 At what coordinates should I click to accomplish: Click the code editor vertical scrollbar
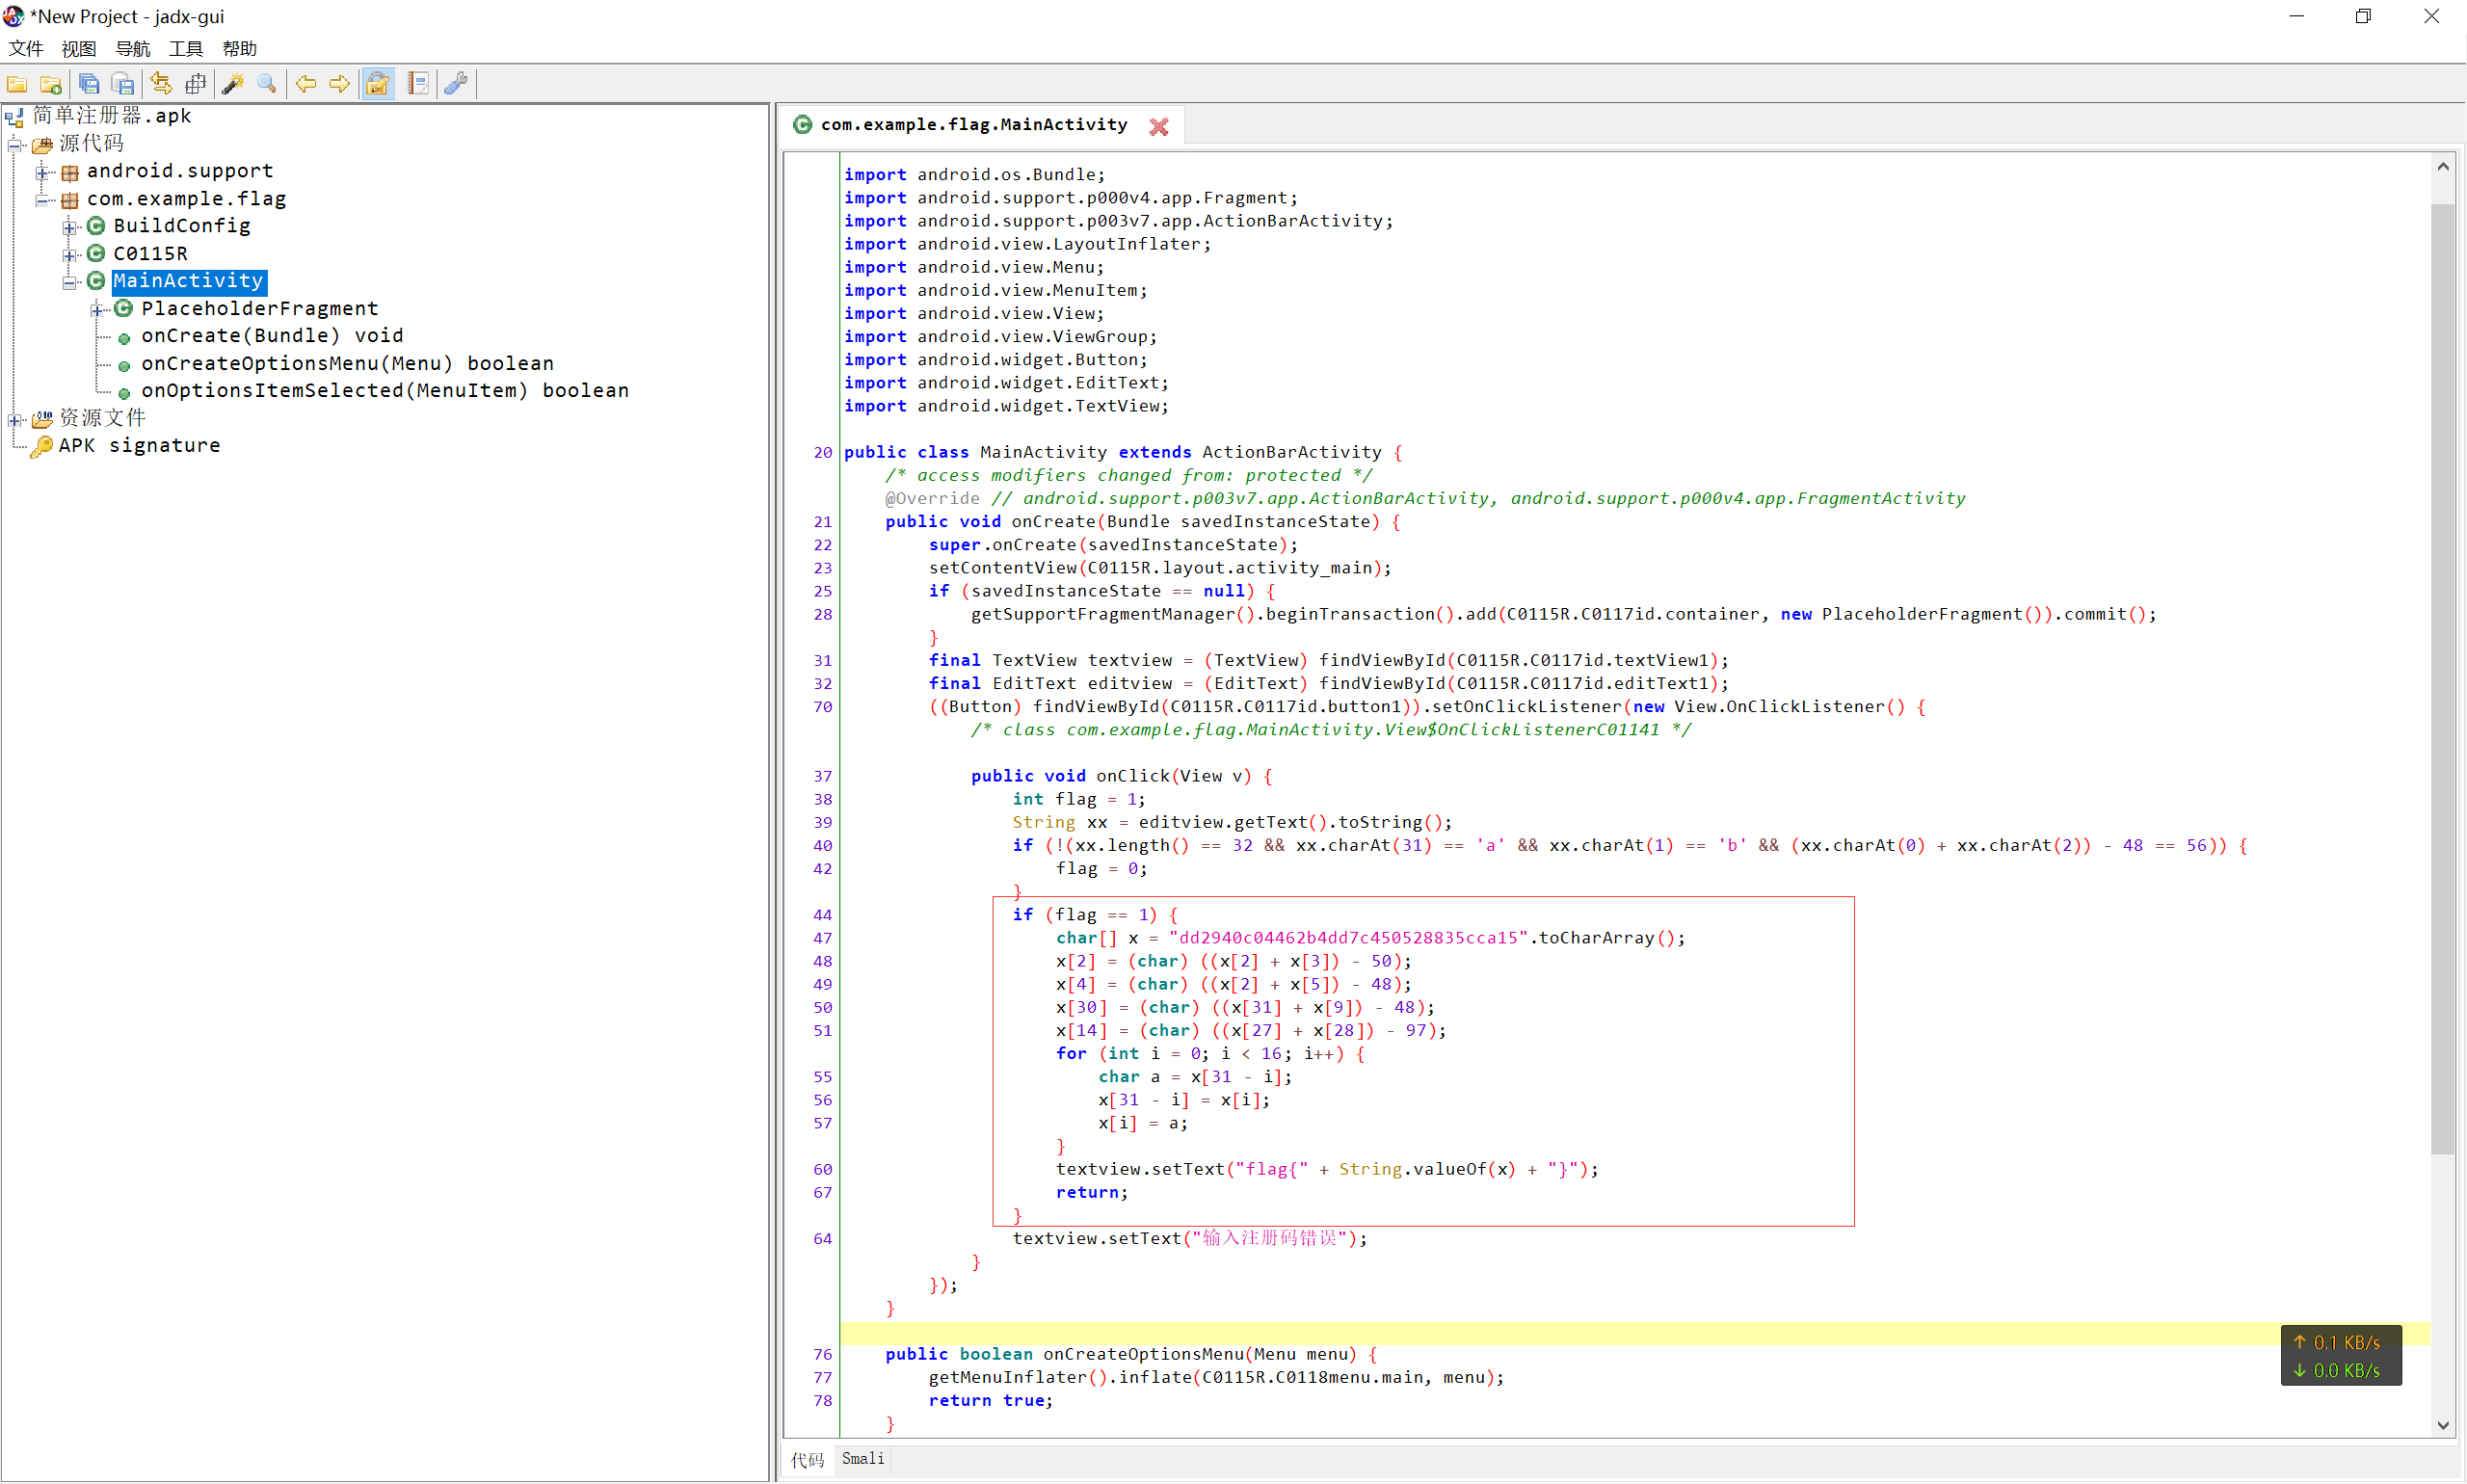pos(2442,680)
